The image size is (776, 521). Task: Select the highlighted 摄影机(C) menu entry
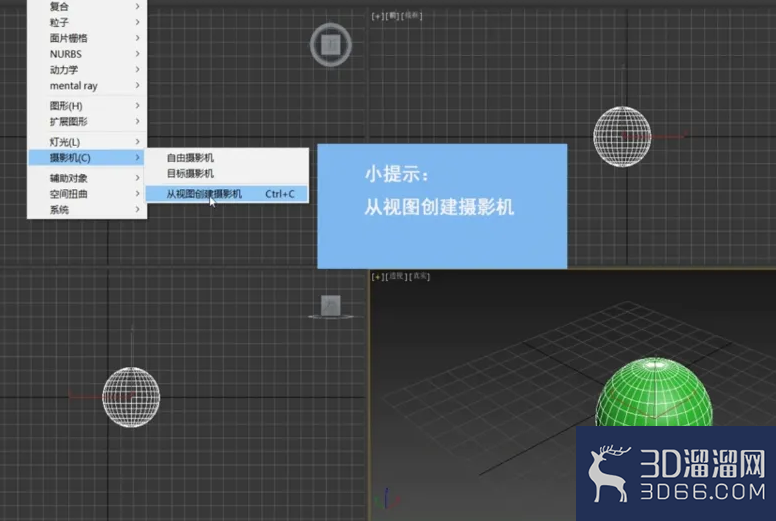(x=87, y=158)
